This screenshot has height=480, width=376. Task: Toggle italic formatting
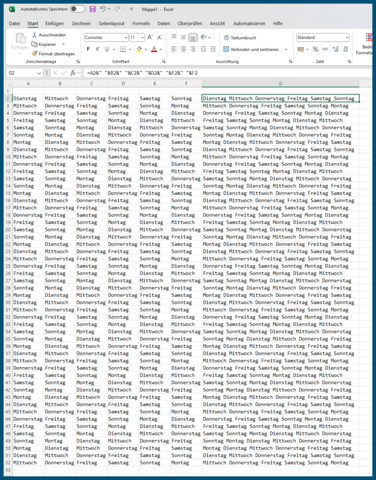click(x=97, y=49)
